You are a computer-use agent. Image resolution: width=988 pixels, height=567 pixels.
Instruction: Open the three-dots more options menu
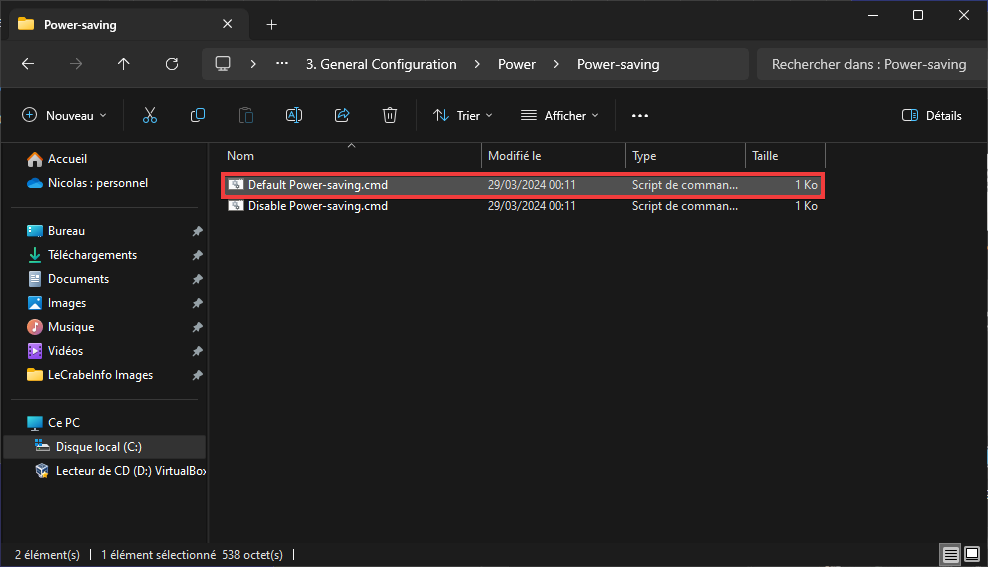(640, 115)
